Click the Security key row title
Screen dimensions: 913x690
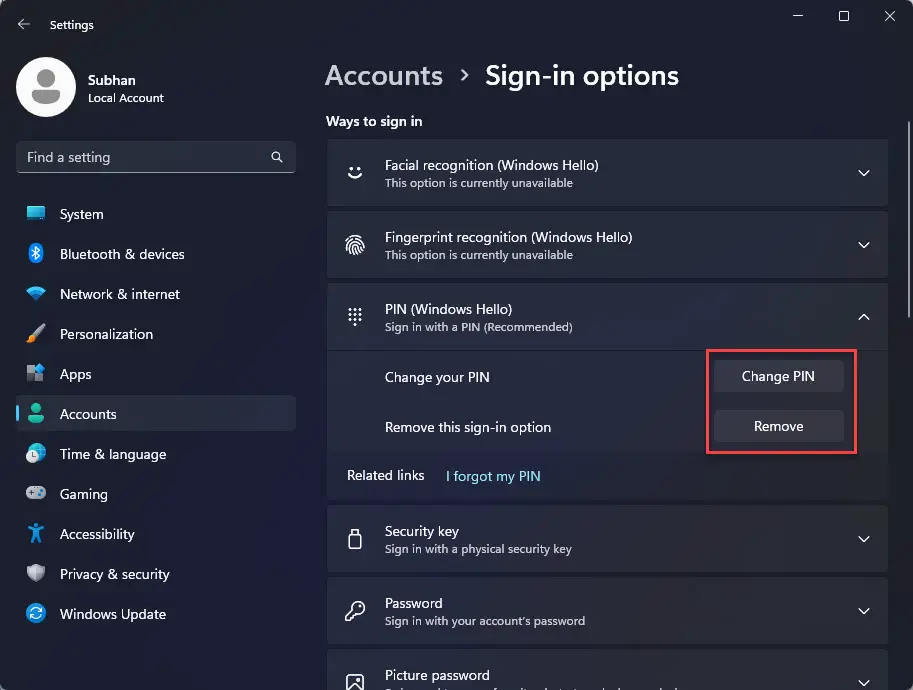(422, 531)
